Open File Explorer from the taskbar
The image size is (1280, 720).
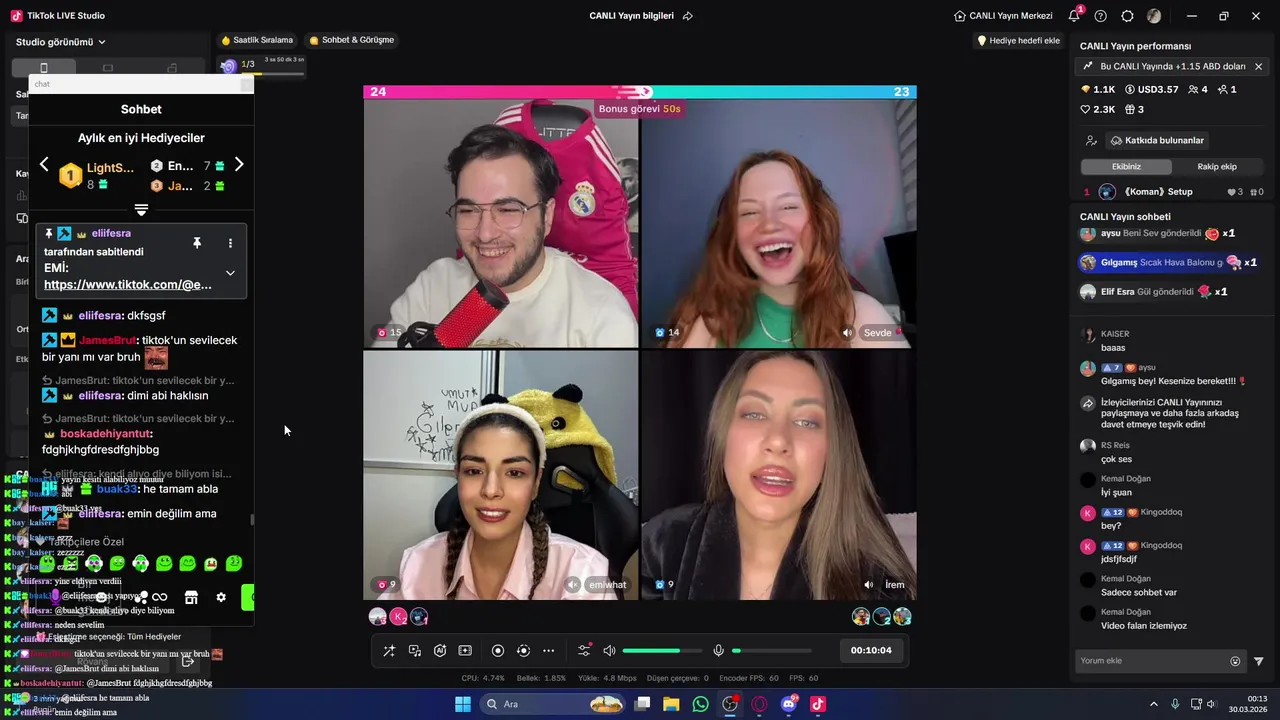pos(671,704)
